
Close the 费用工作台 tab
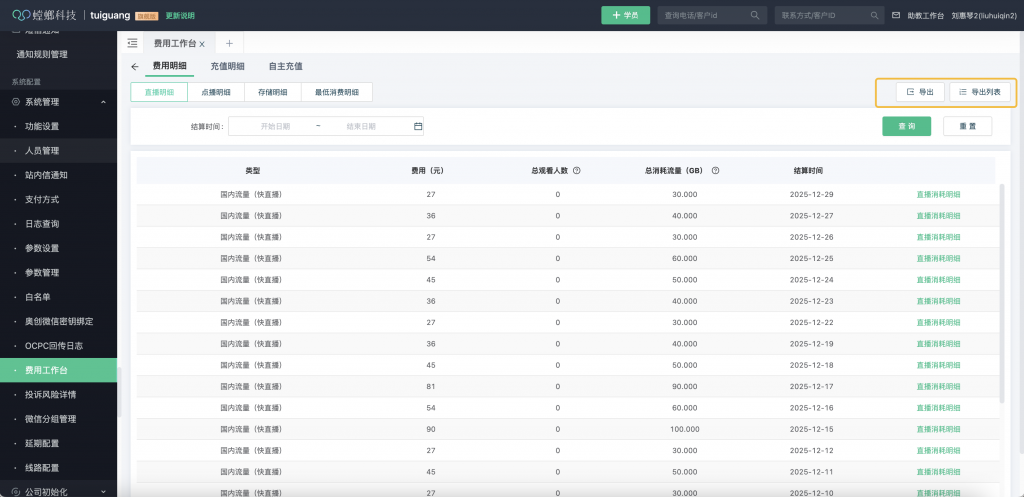click(x=203, y=44)
